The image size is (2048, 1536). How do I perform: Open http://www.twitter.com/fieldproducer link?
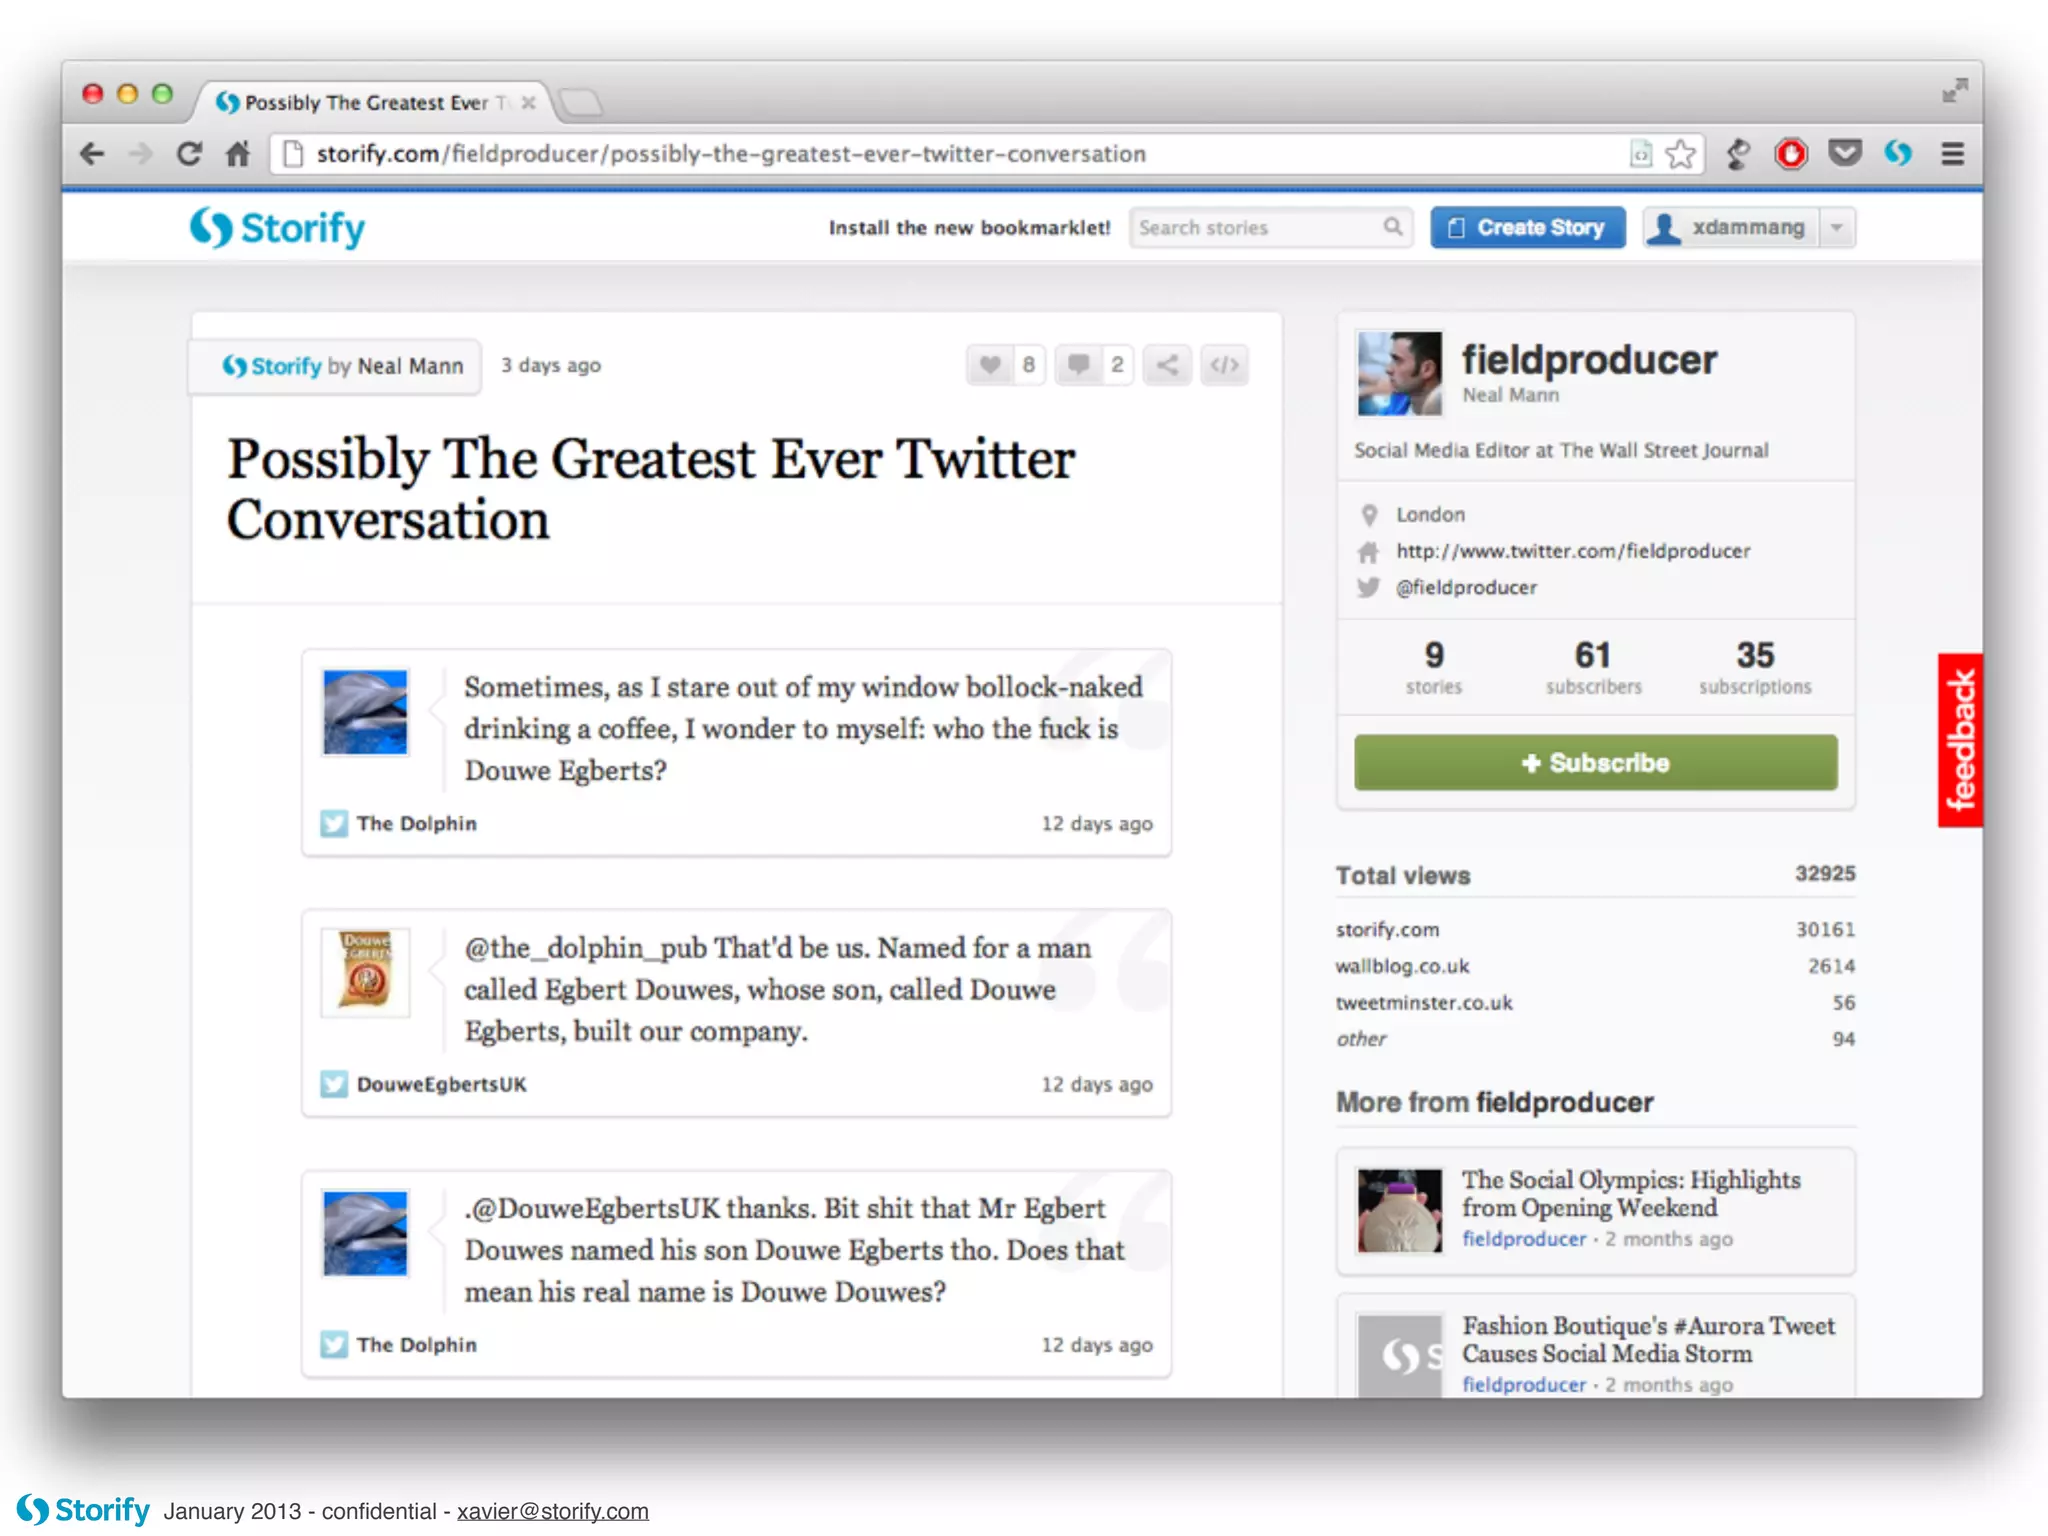1573,551
